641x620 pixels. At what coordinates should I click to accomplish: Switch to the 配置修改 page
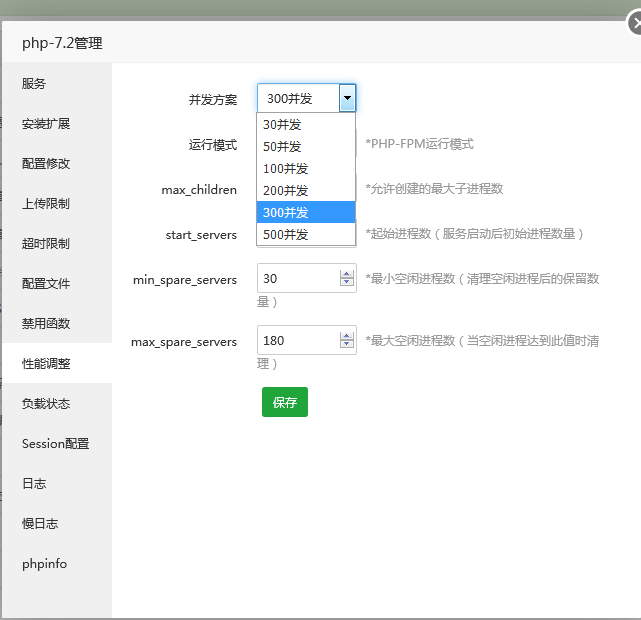[46, 164]
